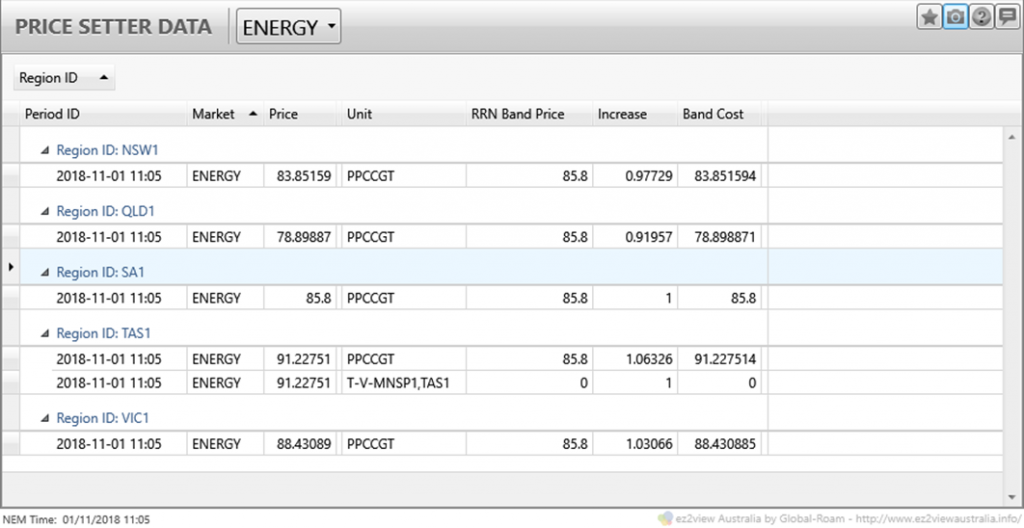Select Increase value 0.97729
Screen dimensions: 1024x528
635,176
